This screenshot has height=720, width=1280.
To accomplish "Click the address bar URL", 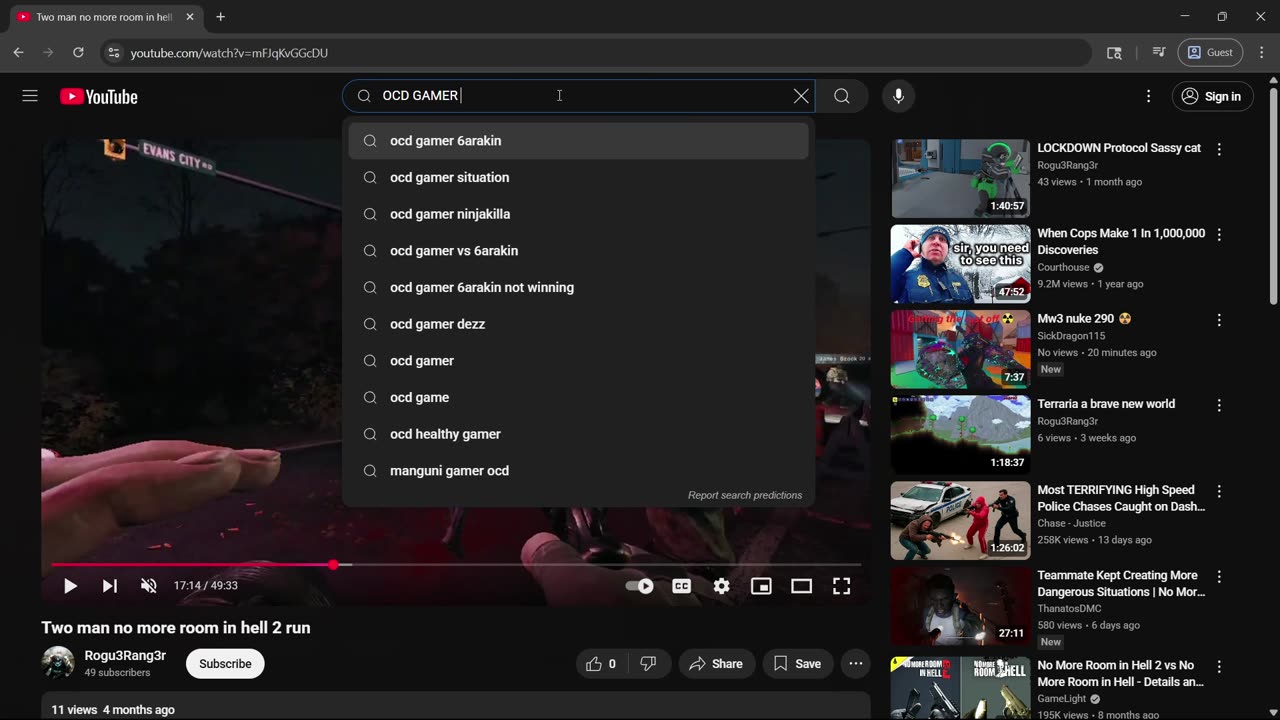I will (x=229, y=53).
